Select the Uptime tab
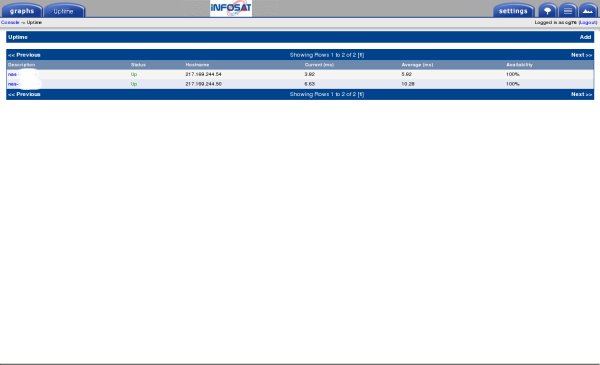The width and height of the screenshot is (600, 365). click(x=64, y=11)
